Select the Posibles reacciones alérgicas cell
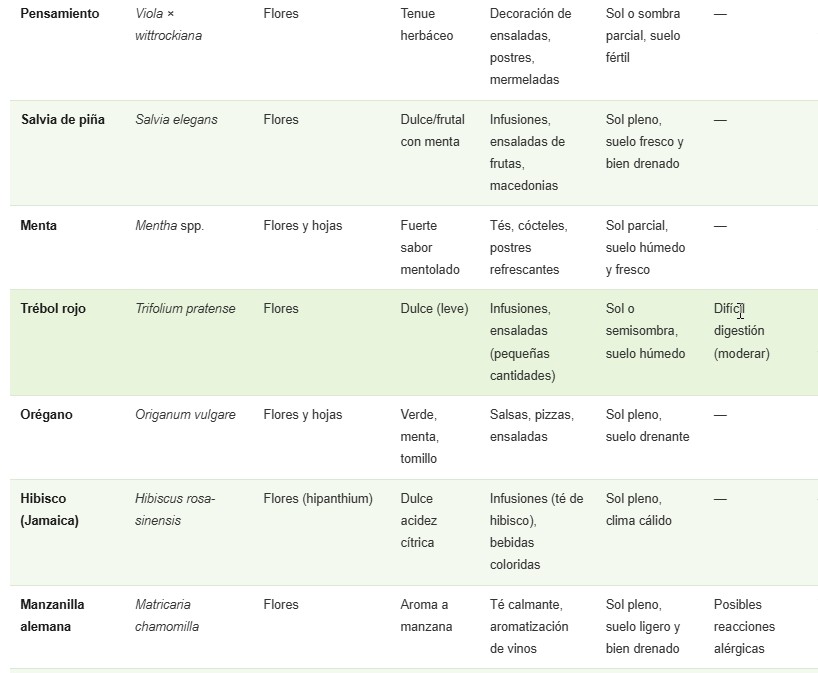818x673 pixels. tap(743, 626)
